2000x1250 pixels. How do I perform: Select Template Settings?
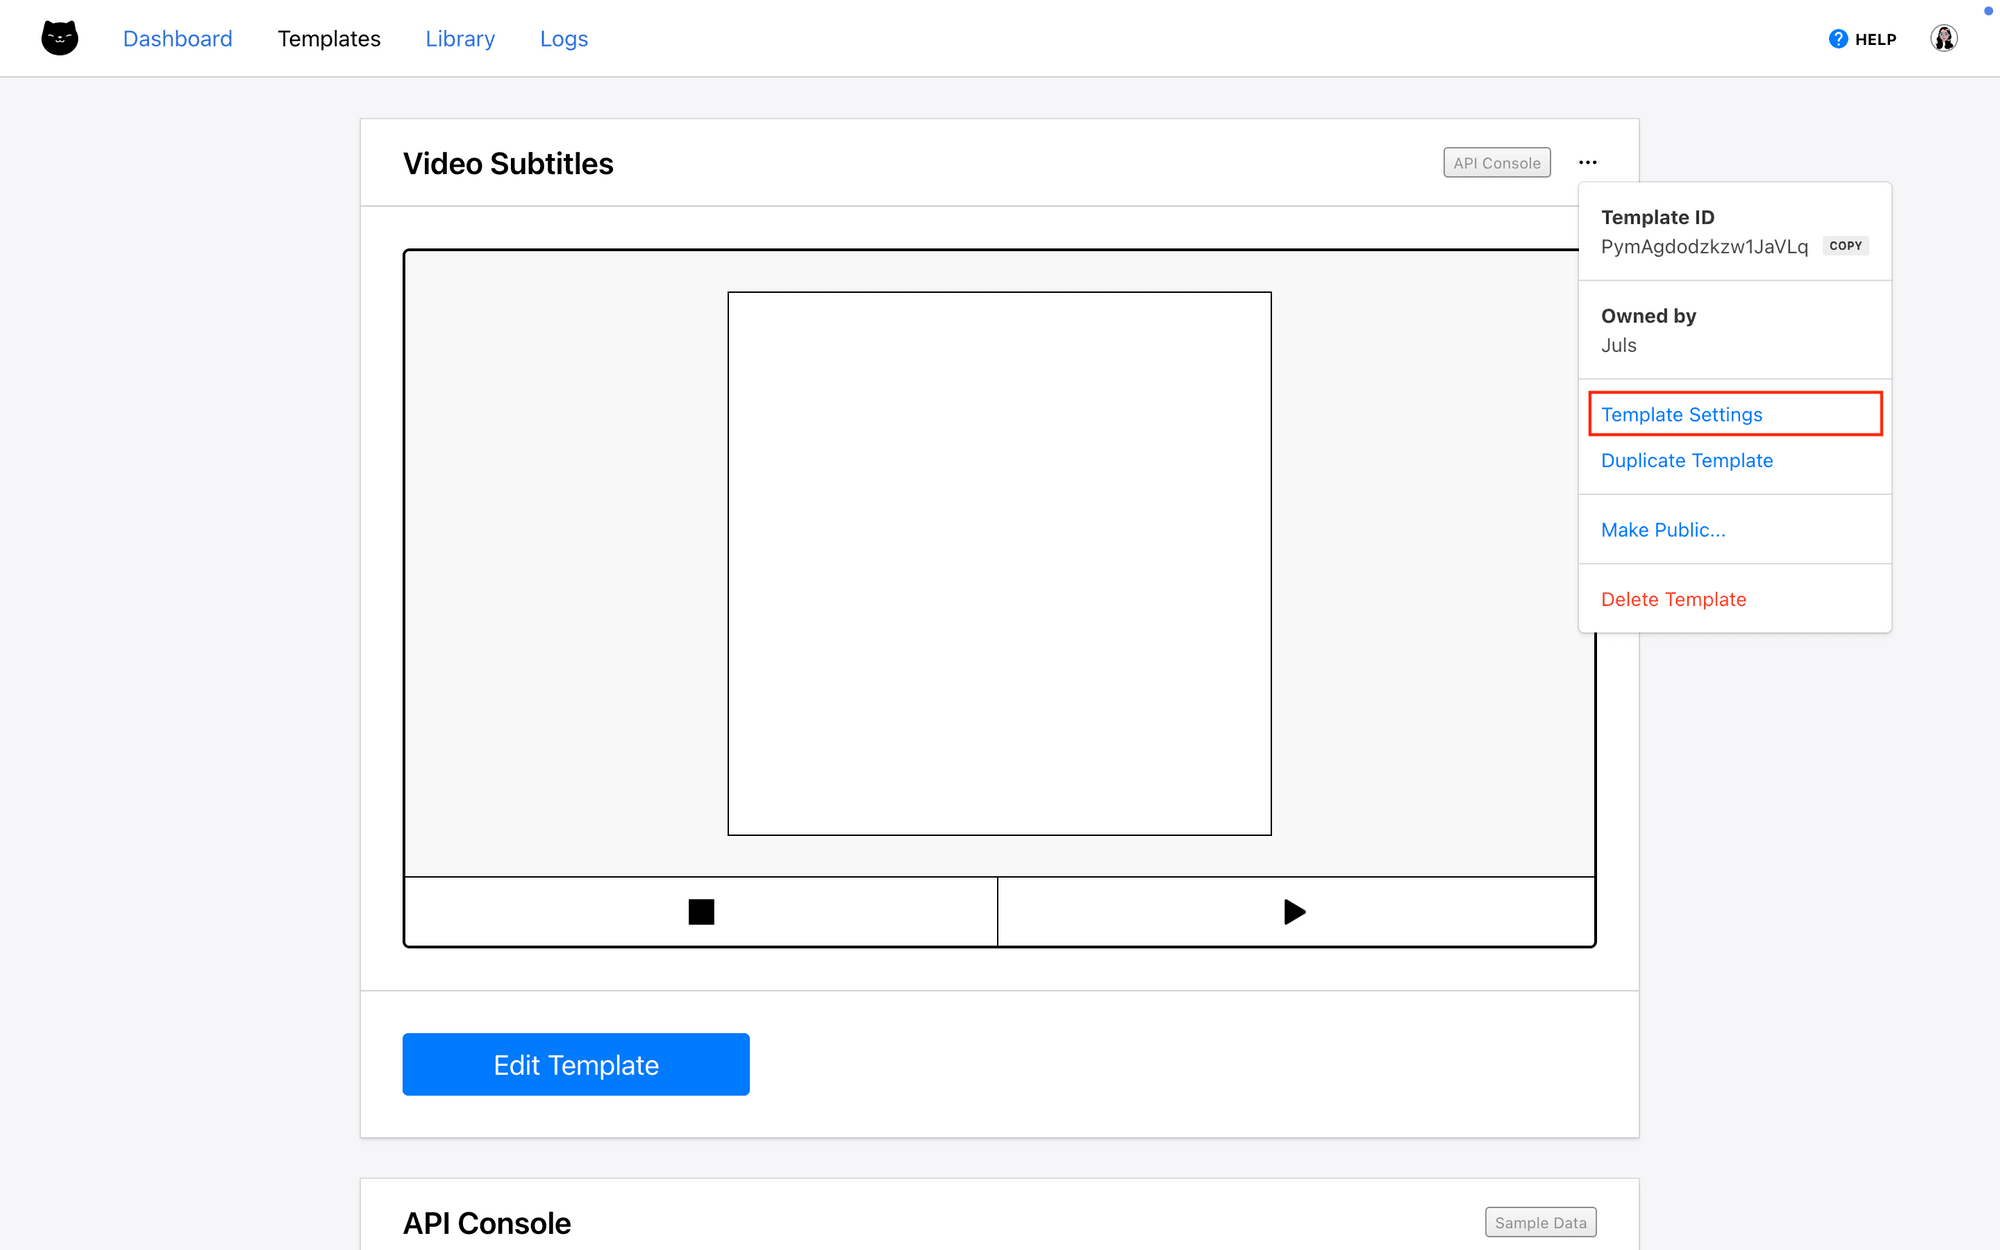[x=1682, y=414]
